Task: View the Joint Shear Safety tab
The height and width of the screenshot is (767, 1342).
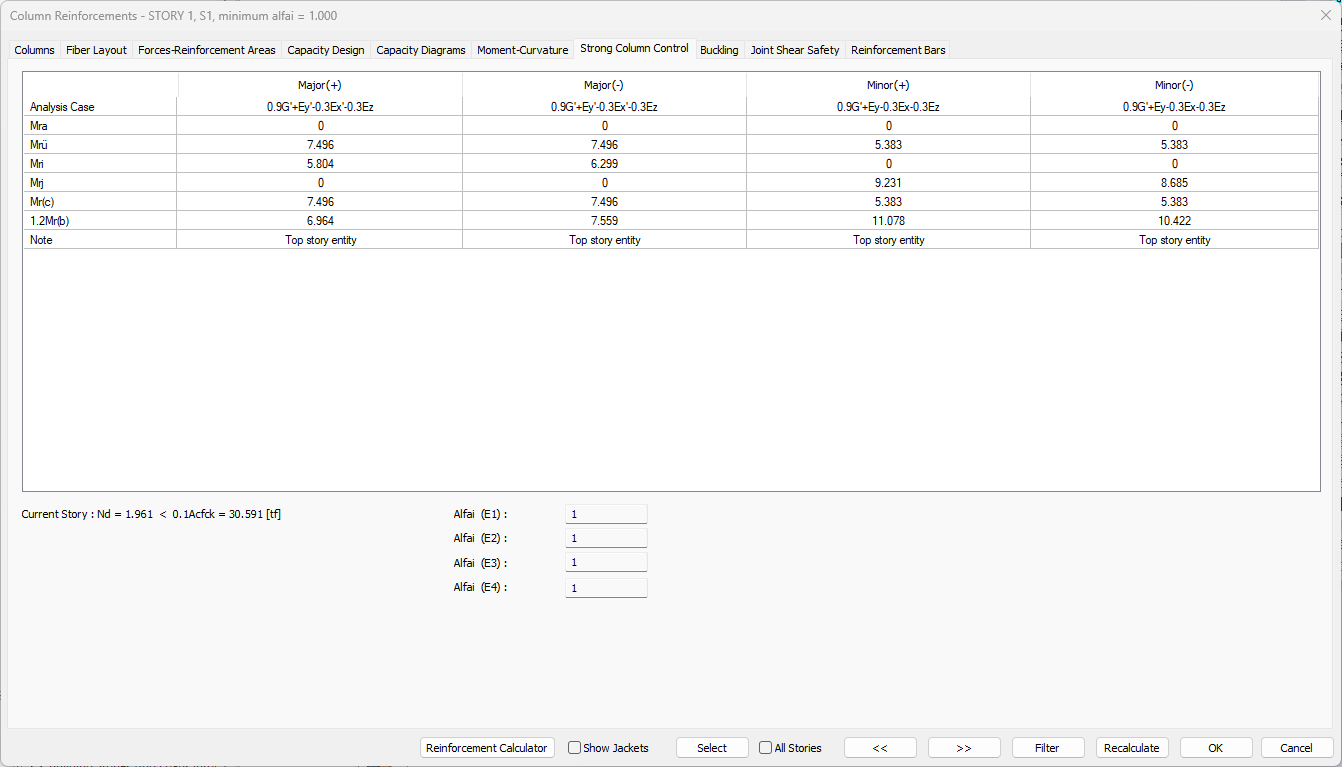Action: pyautogui.click(x=795, y=50)
